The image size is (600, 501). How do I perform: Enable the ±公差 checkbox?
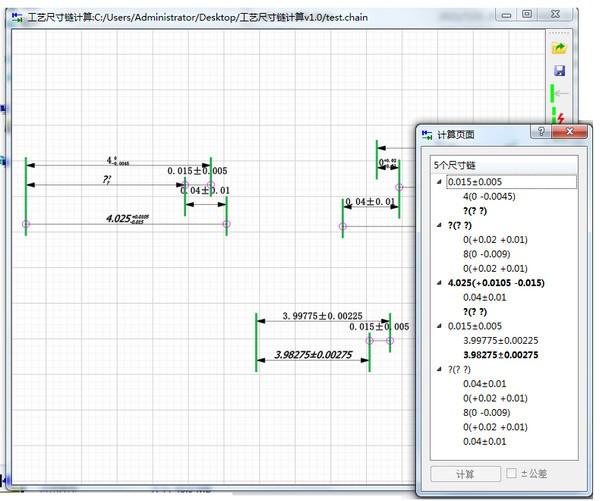[511, 473]
